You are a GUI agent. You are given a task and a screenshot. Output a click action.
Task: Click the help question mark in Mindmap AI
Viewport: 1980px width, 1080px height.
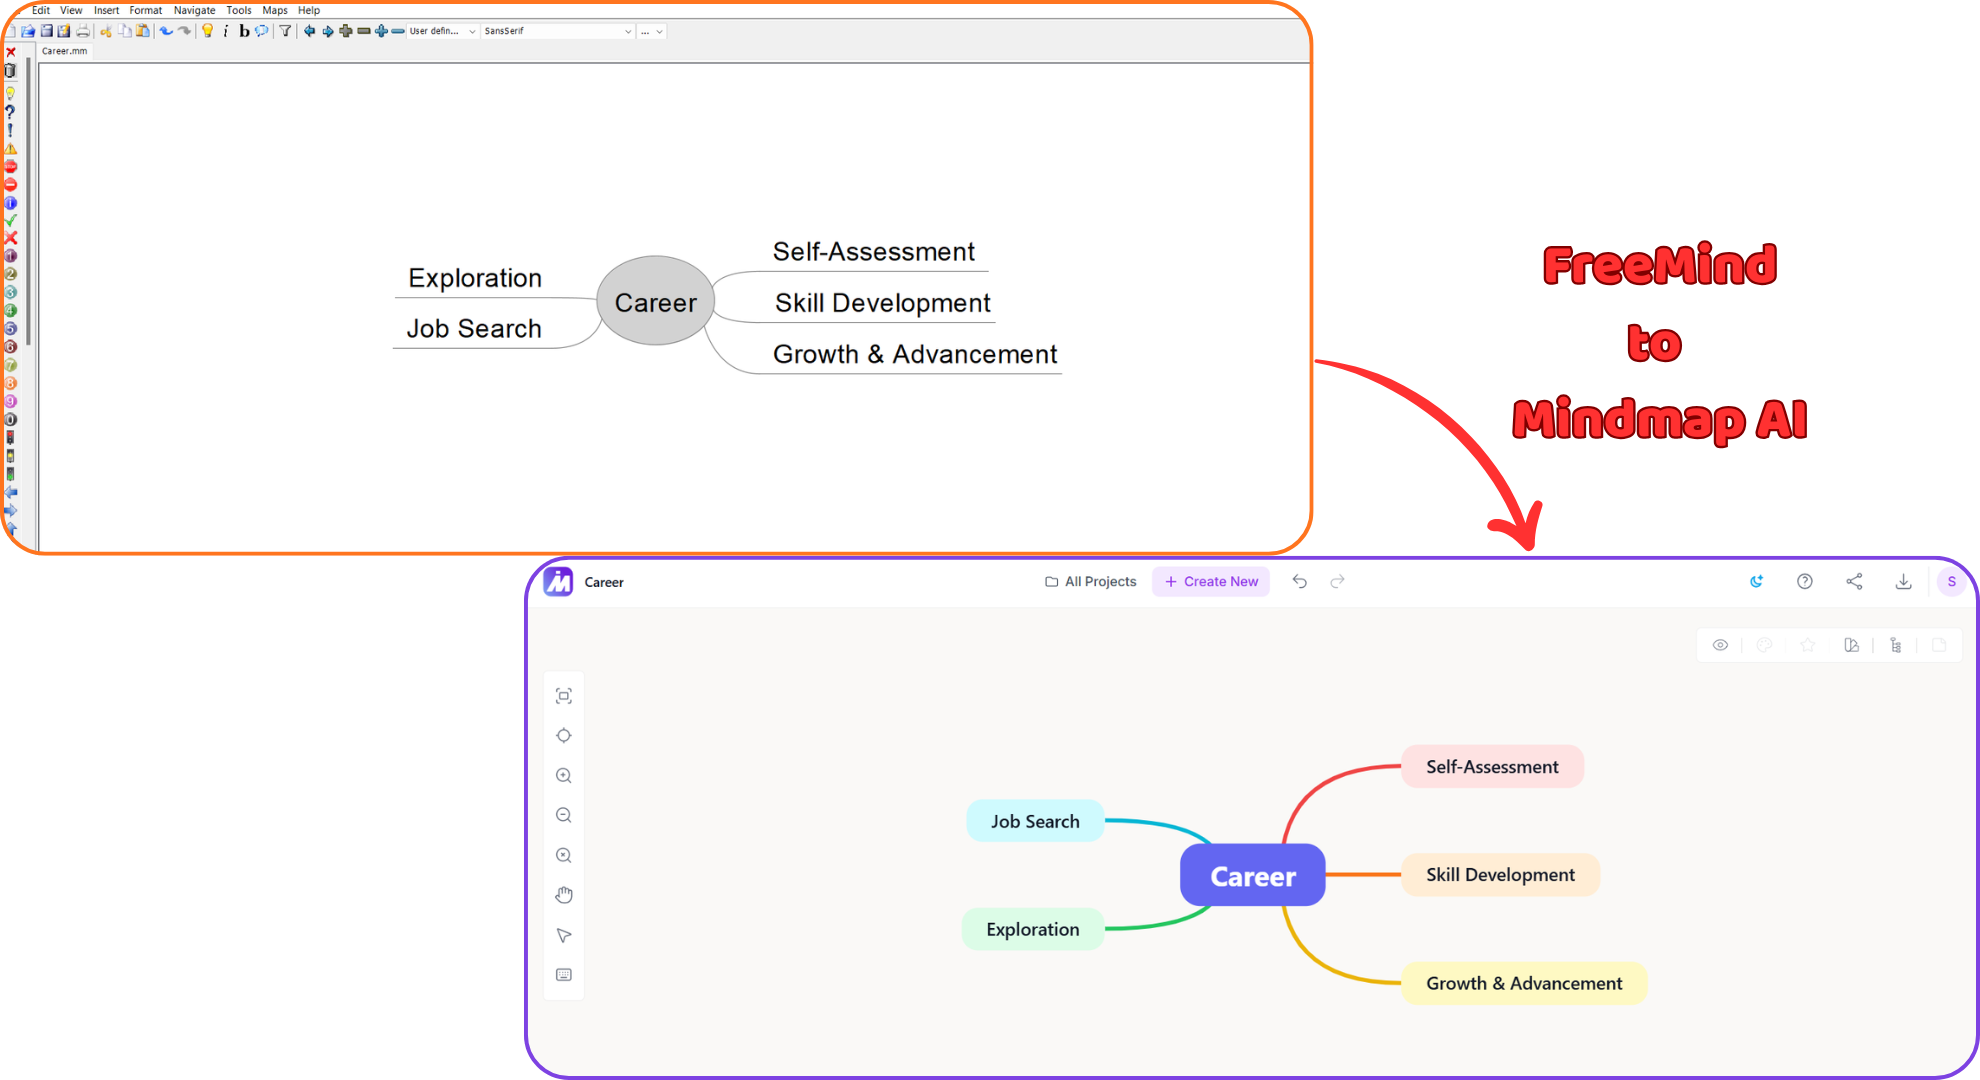[x=1805, y=581]
